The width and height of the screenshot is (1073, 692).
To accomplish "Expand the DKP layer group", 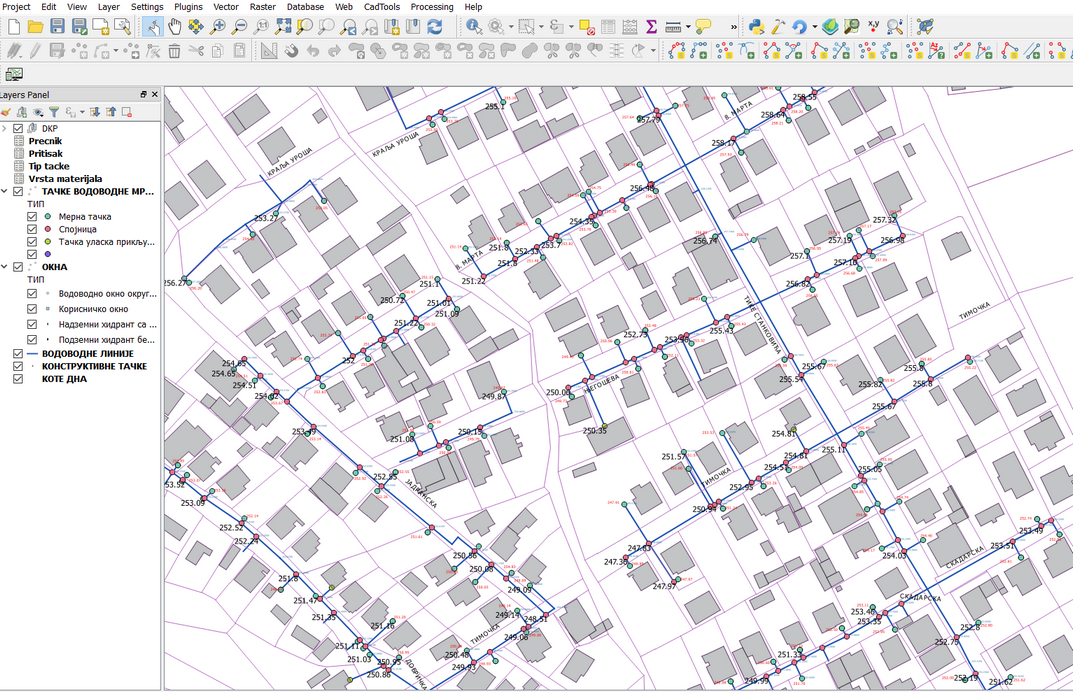I will 5,129.
